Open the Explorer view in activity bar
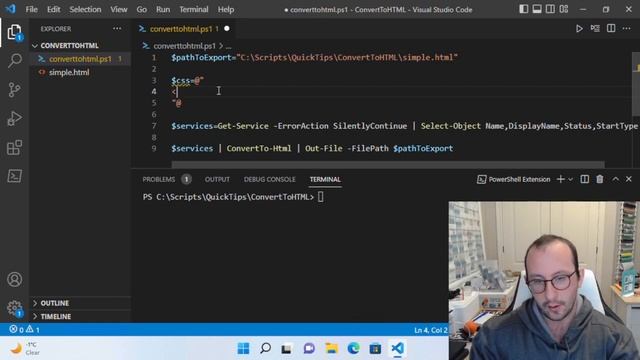Viewport: 640px width, 360px height. tap(14, 32)
